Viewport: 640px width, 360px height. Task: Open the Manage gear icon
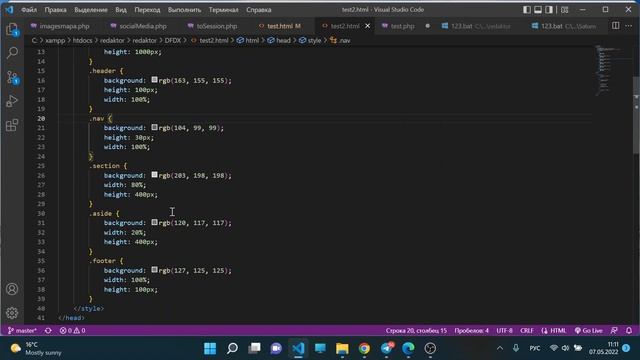(12, 313)
